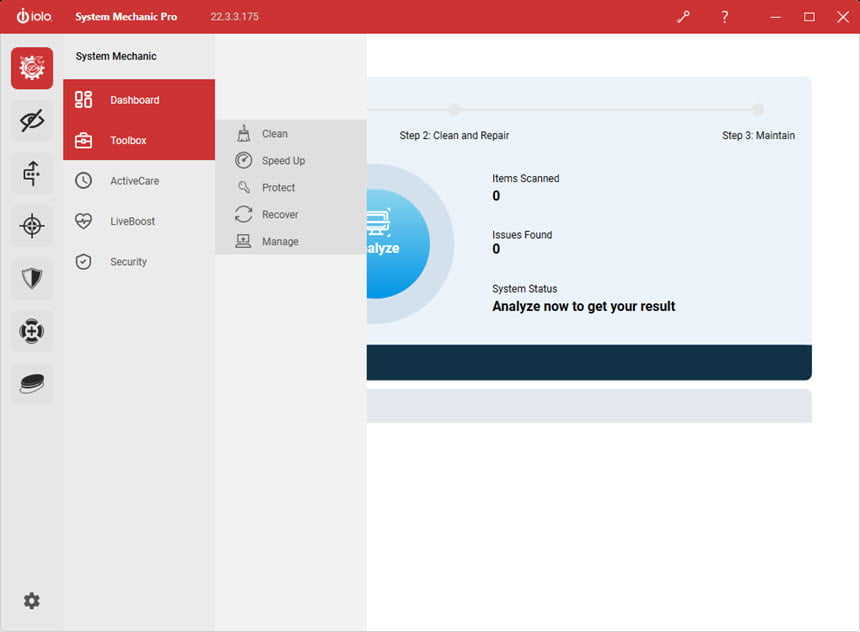
Task: Click the ActiveCare clock icon
Action: tap(83, 180)
